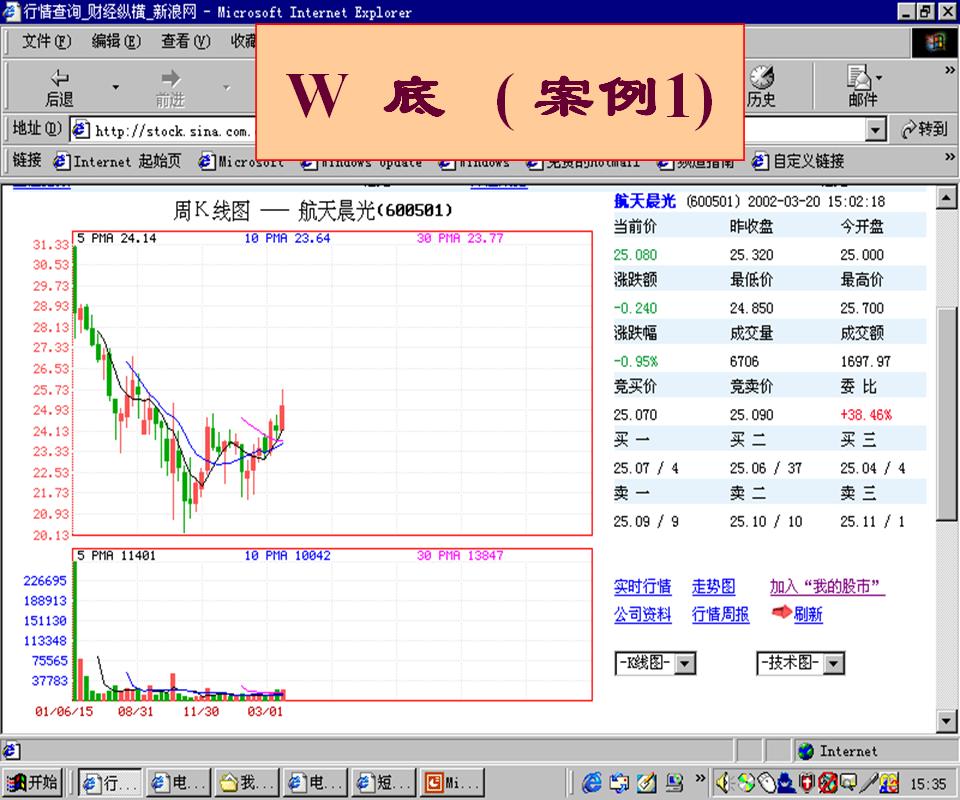The width and height of the screenshot is (960, 800).
Task: Open the 编辑(E) menu
Action: pos(116,41)
